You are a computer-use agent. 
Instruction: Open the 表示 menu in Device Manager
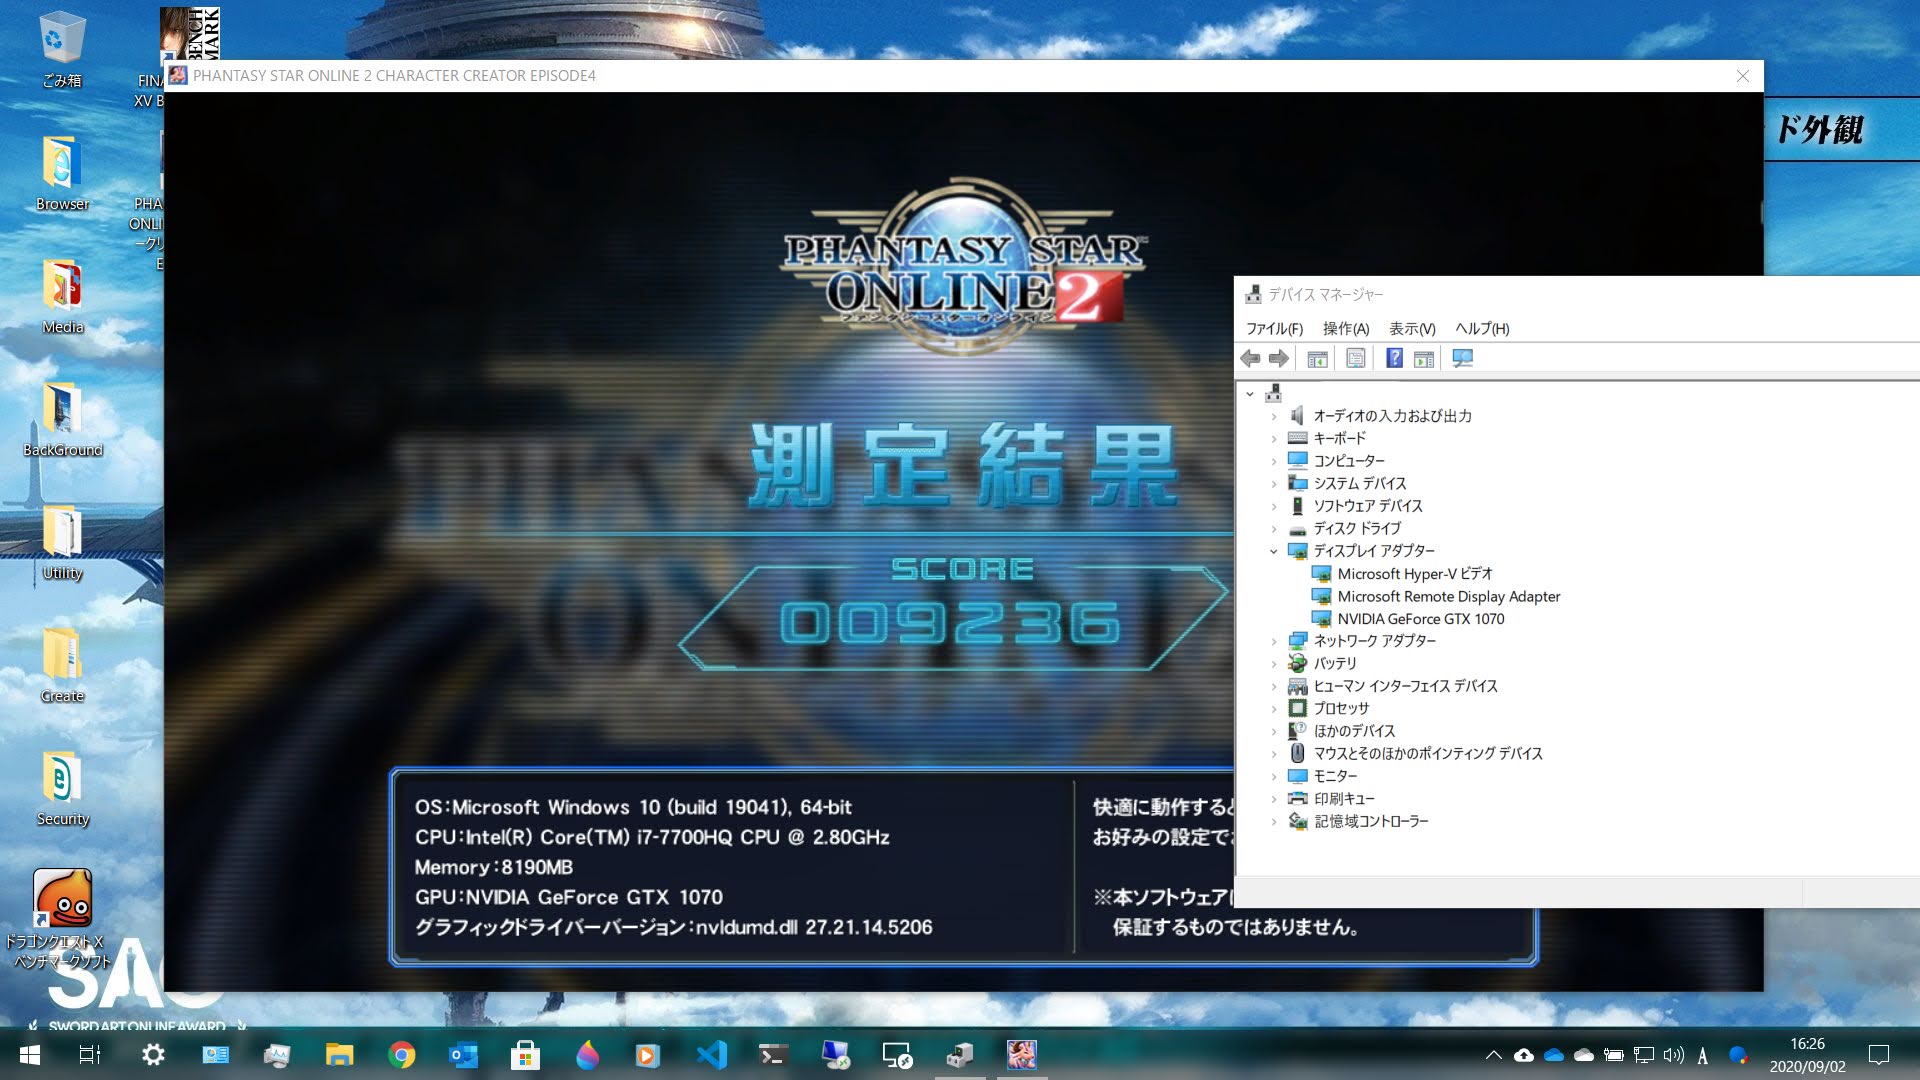click(1410, 328)
